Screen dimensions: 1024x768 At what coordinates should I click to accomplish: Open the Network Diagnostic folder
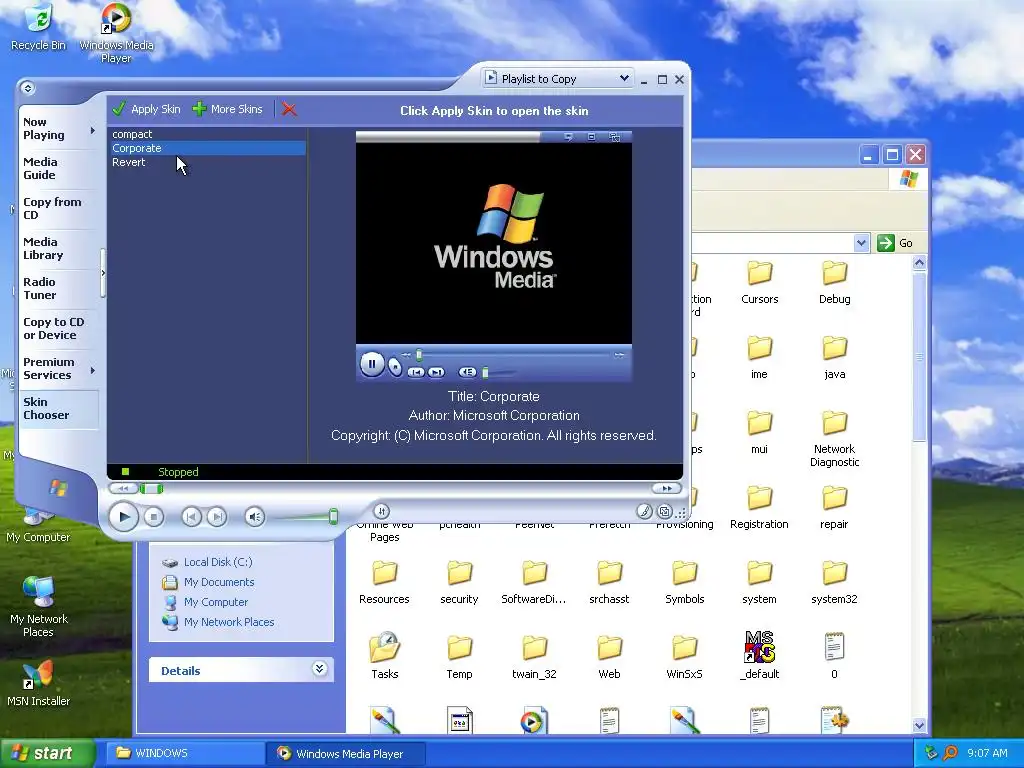(x=835, y=439)
